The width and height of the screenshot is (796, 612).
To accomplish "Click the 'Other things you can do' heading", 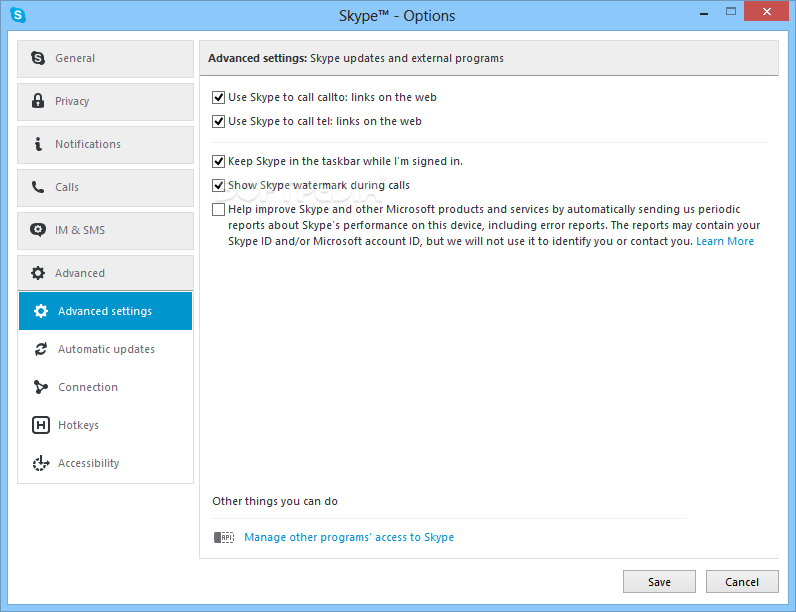I will point(275,501).
